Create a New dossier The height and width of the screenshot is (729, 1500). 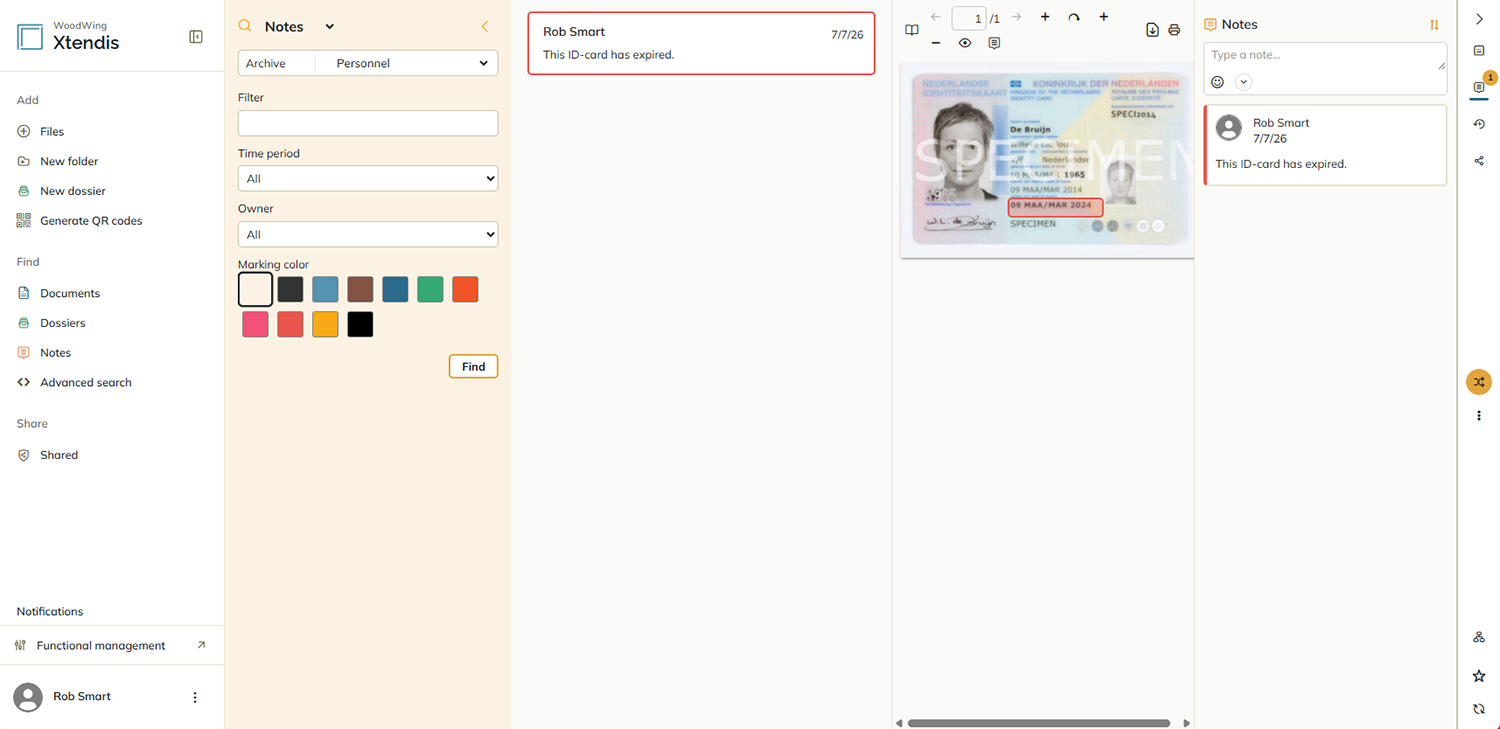coord(62,191)
